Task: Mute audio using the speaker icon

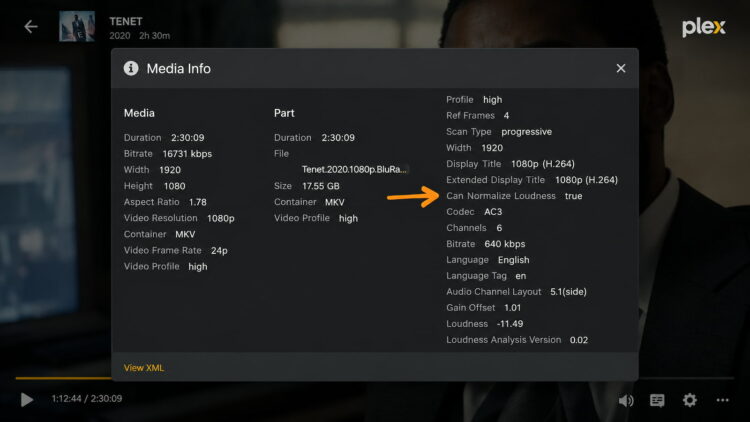Action: [x=626, y=400]
